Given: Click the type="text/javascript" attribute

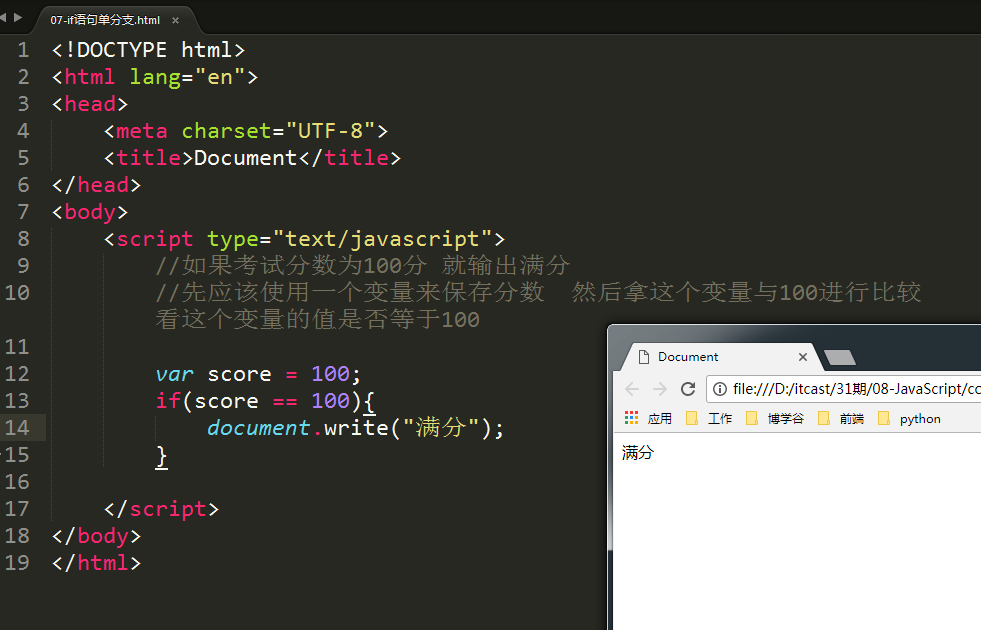Looking at the screenshot, I should pyautogui.click(x=350, y=239).
